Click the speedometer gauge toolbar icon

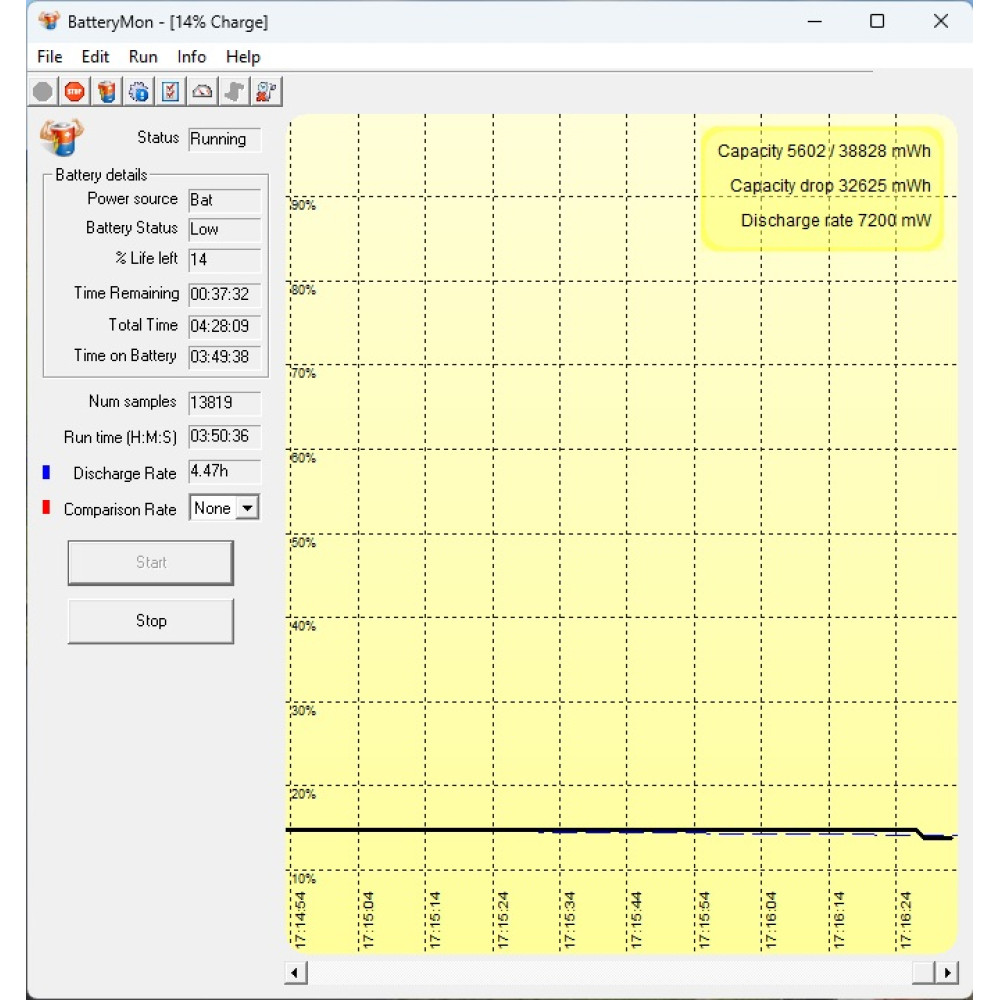(203, 92)
